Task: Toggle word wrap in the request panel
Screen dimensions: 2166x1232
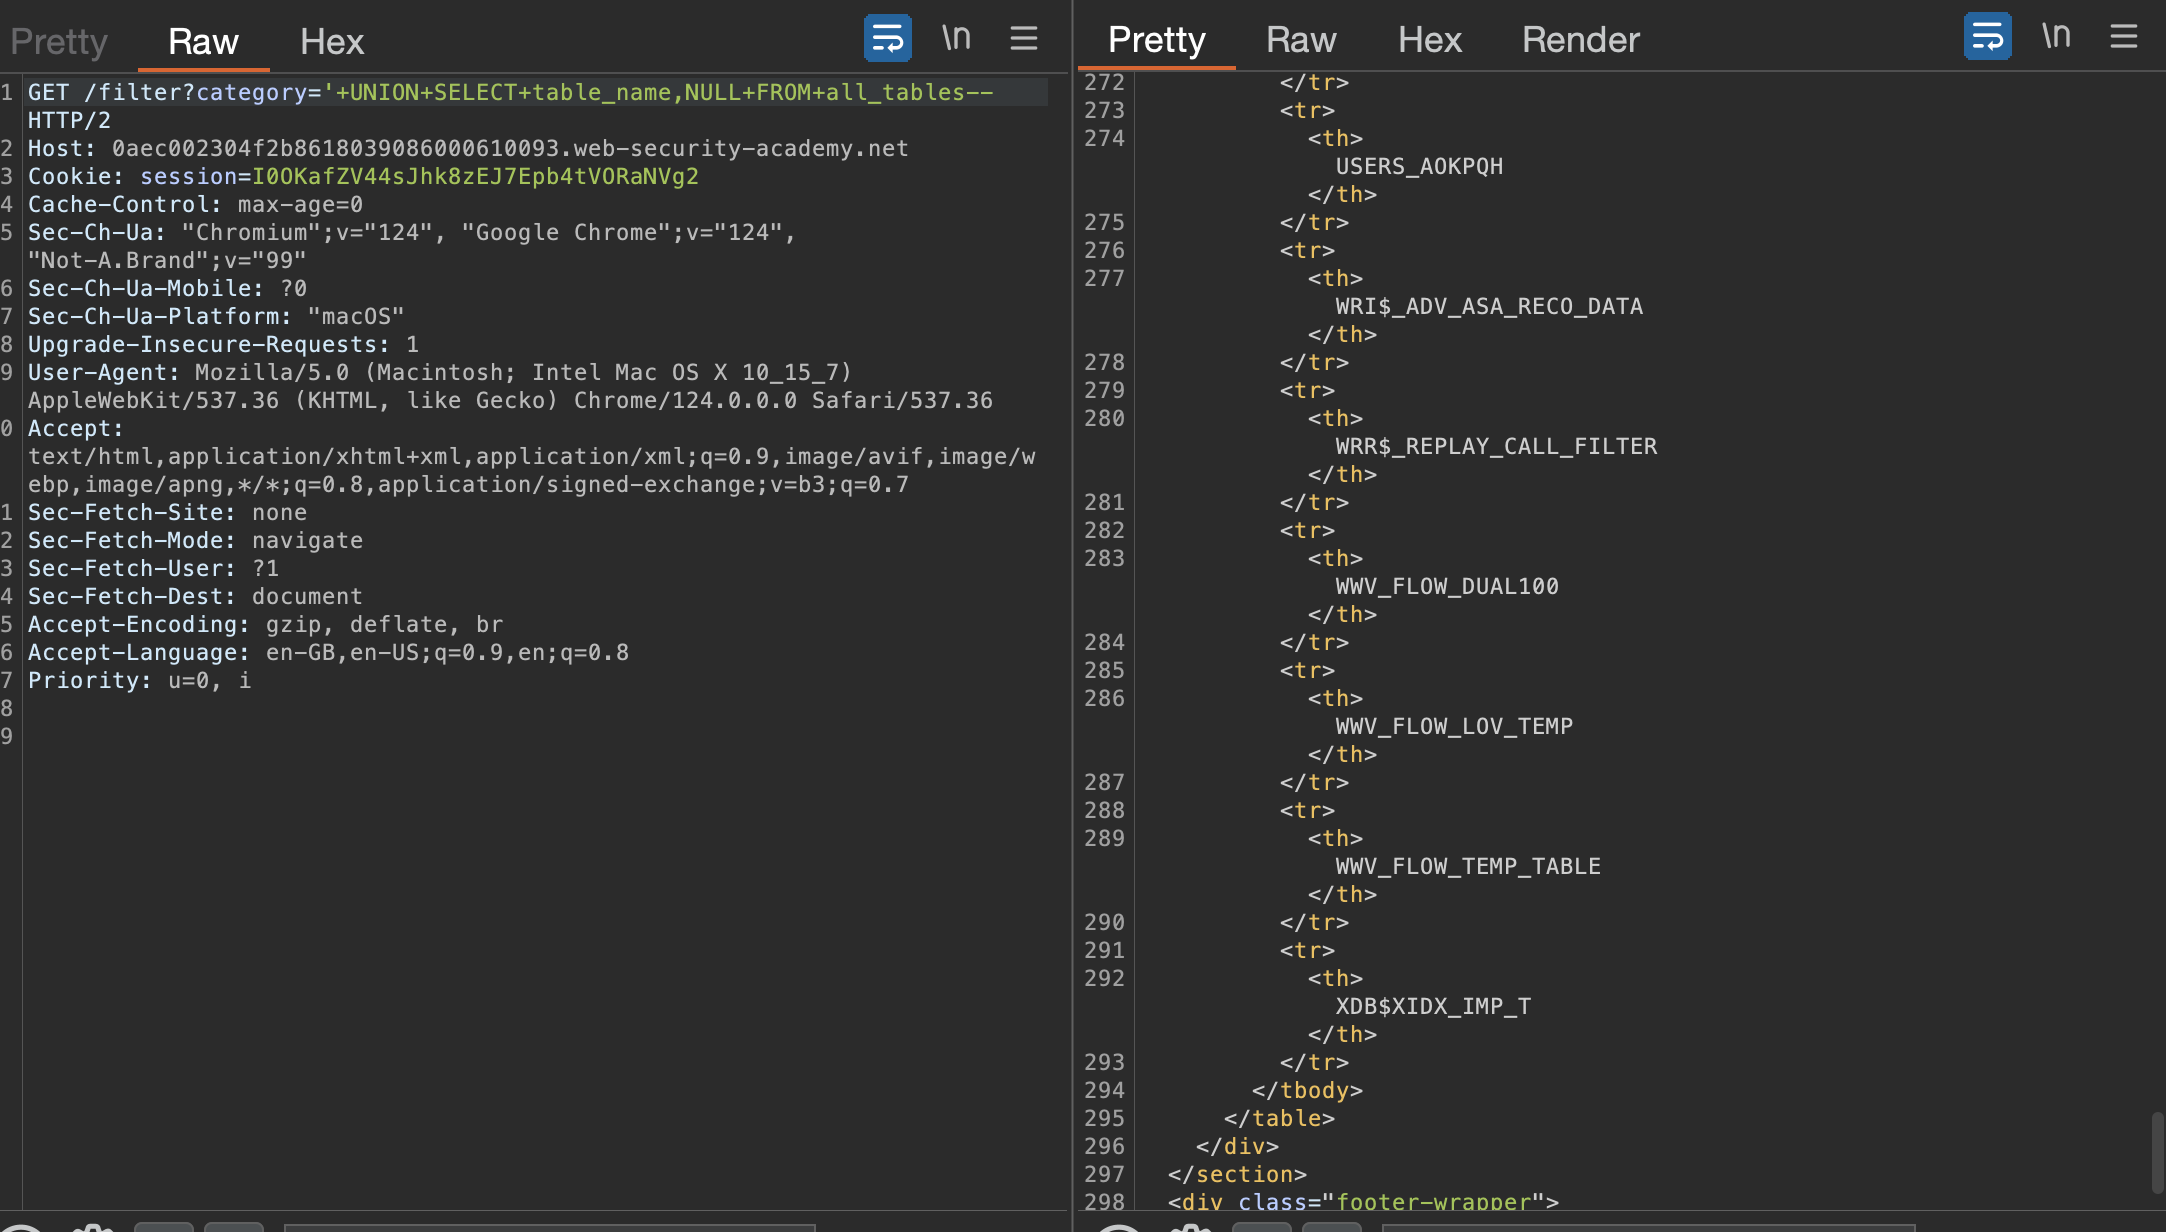Action: pyautogui.click(x=887, y=39)
